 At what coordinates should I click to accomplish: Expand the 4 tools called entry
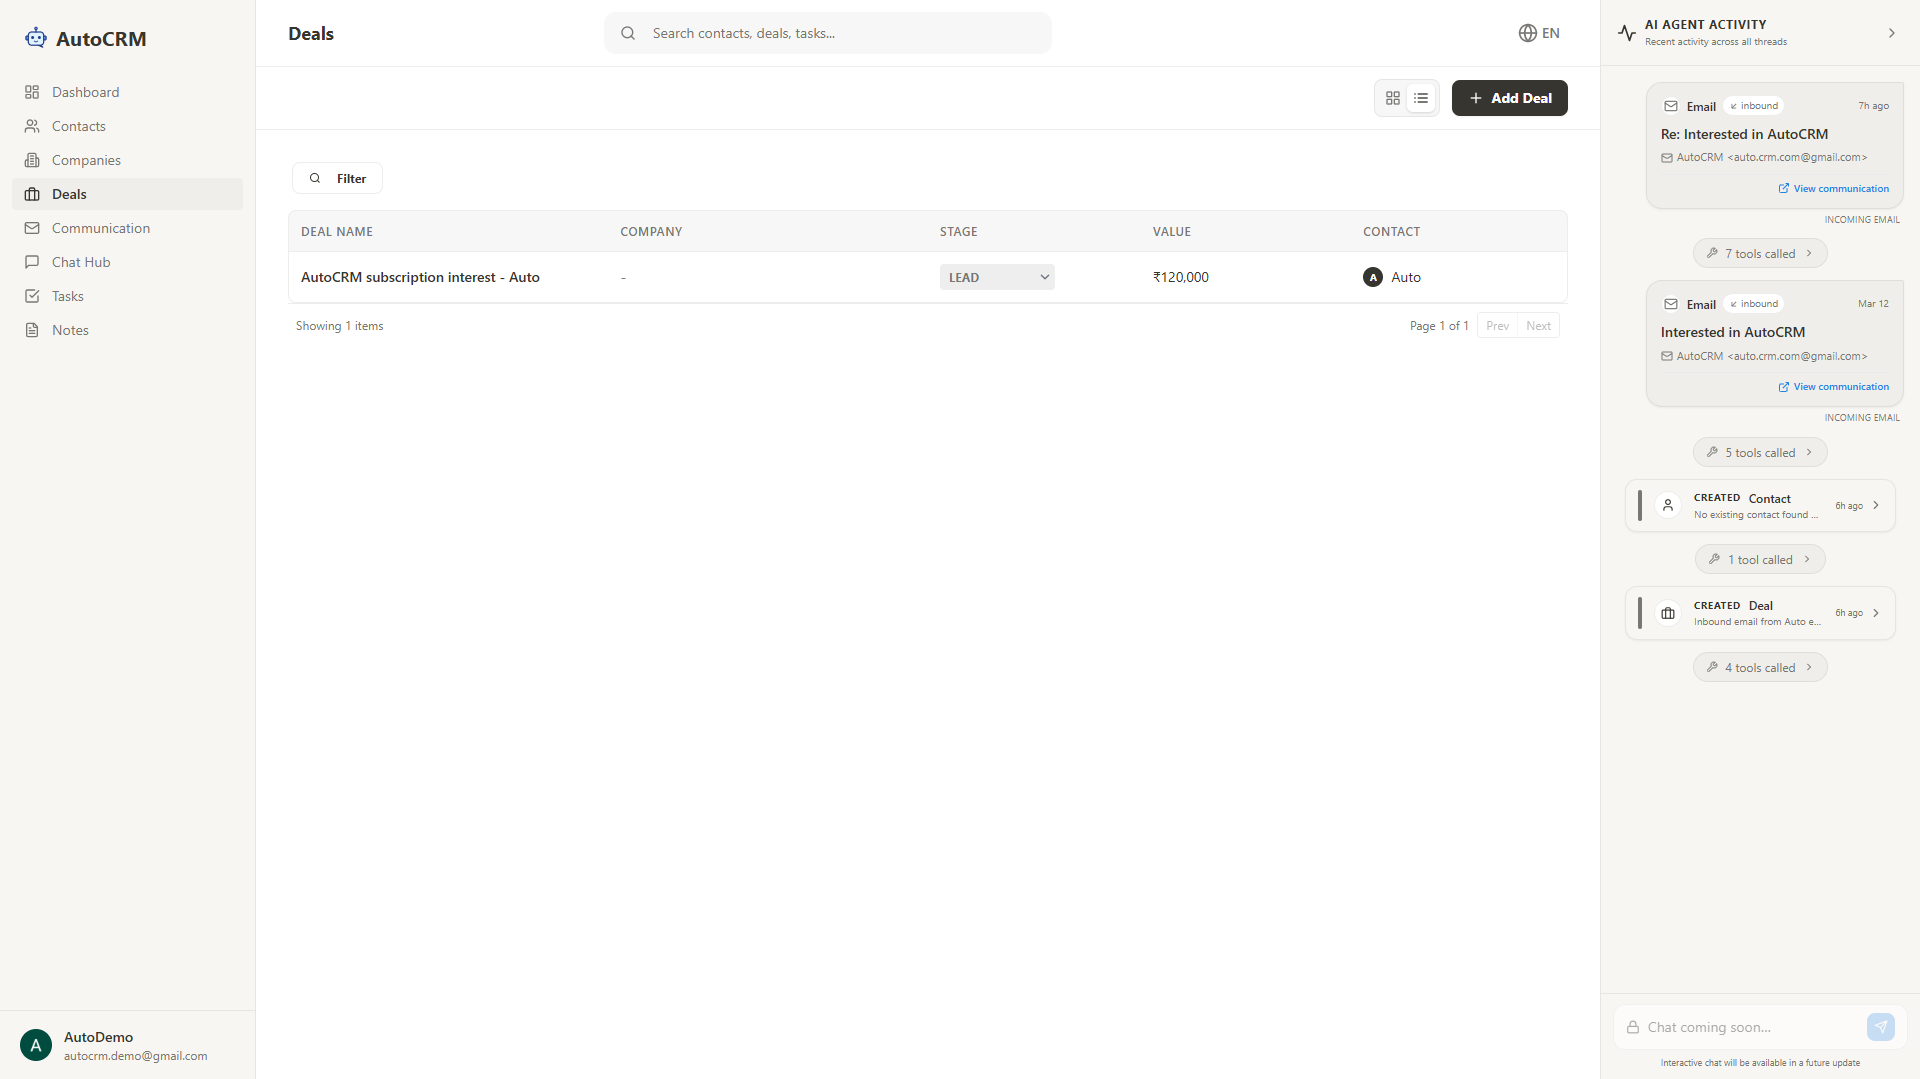click(1760, 668)
